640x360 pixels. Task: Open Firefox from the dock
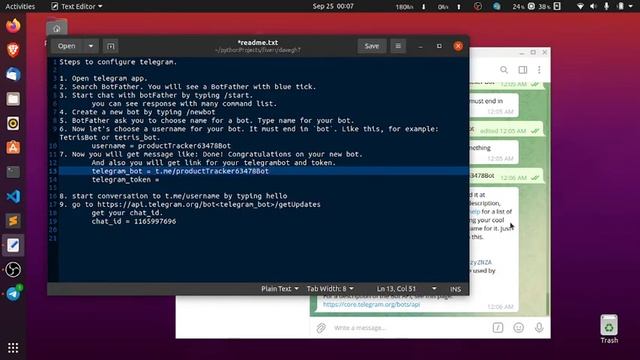[13, 26]
